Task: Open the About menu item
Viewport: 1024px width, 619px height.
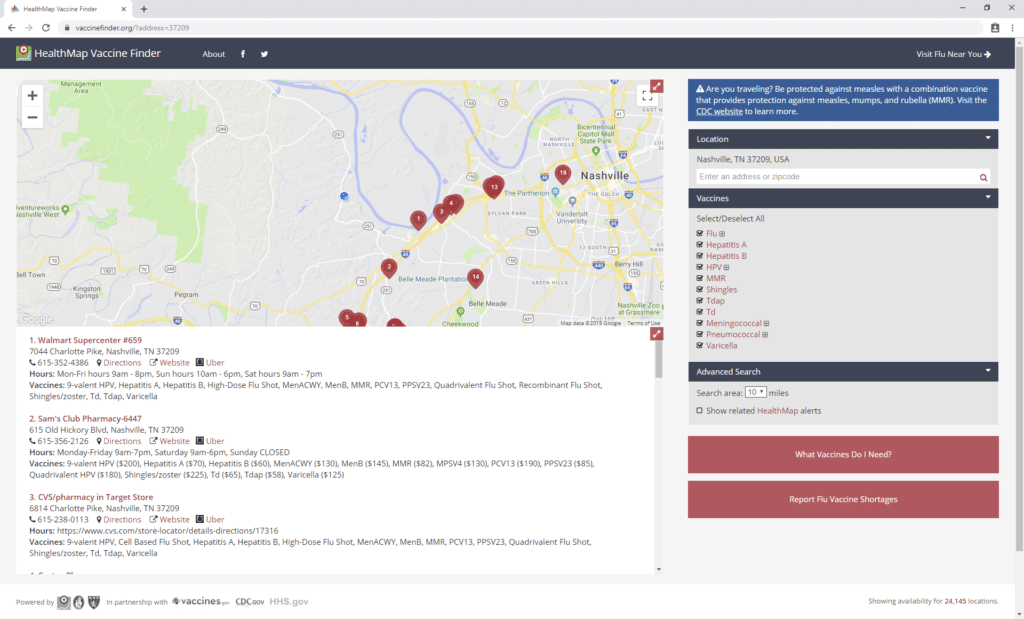Action: (x=214, y=54)
